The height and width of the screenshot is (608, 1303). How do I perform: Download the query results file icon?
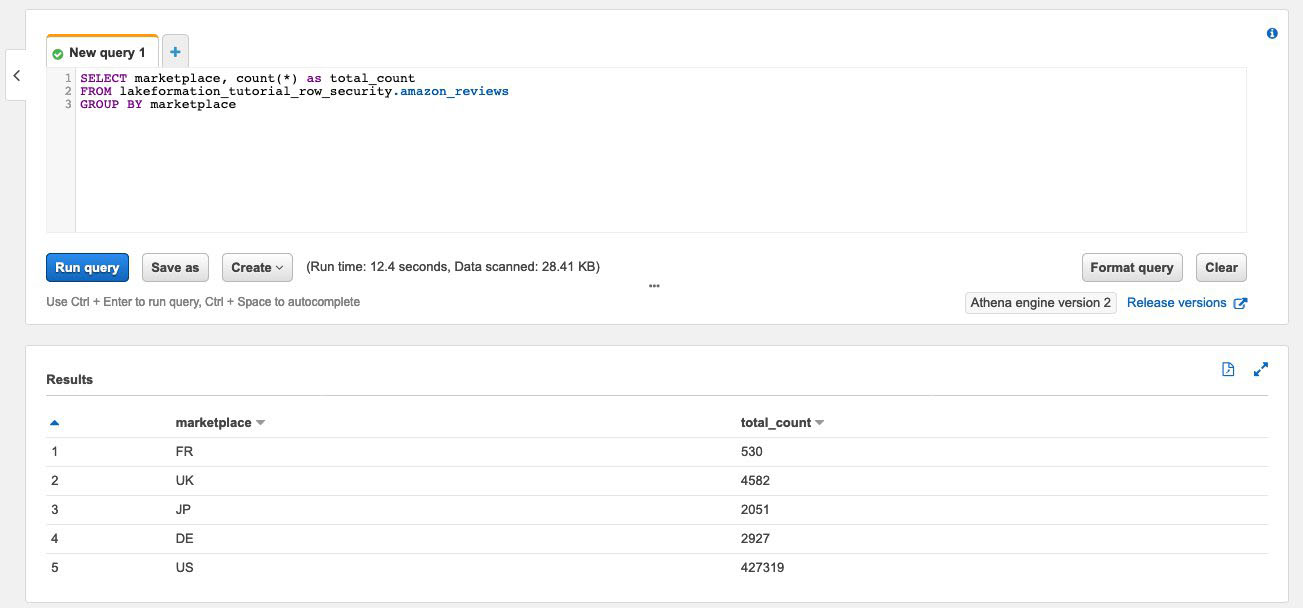click(1228, 368)
